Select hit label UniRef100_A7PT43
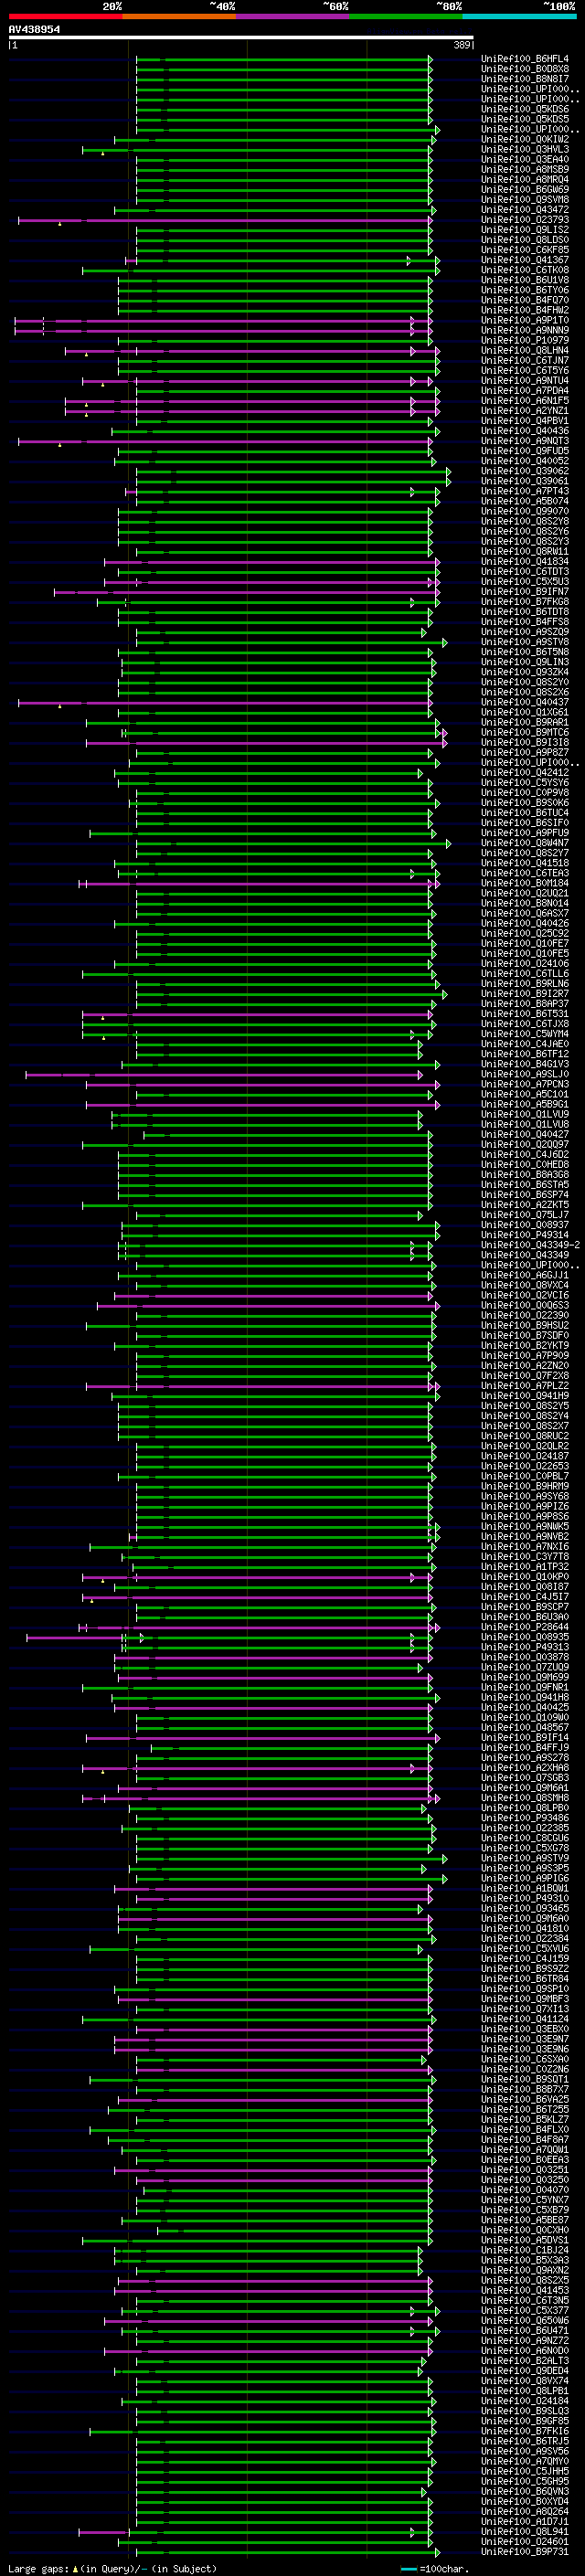The height and width of the screenshot is (2576, 585). (x=525, y=491)
